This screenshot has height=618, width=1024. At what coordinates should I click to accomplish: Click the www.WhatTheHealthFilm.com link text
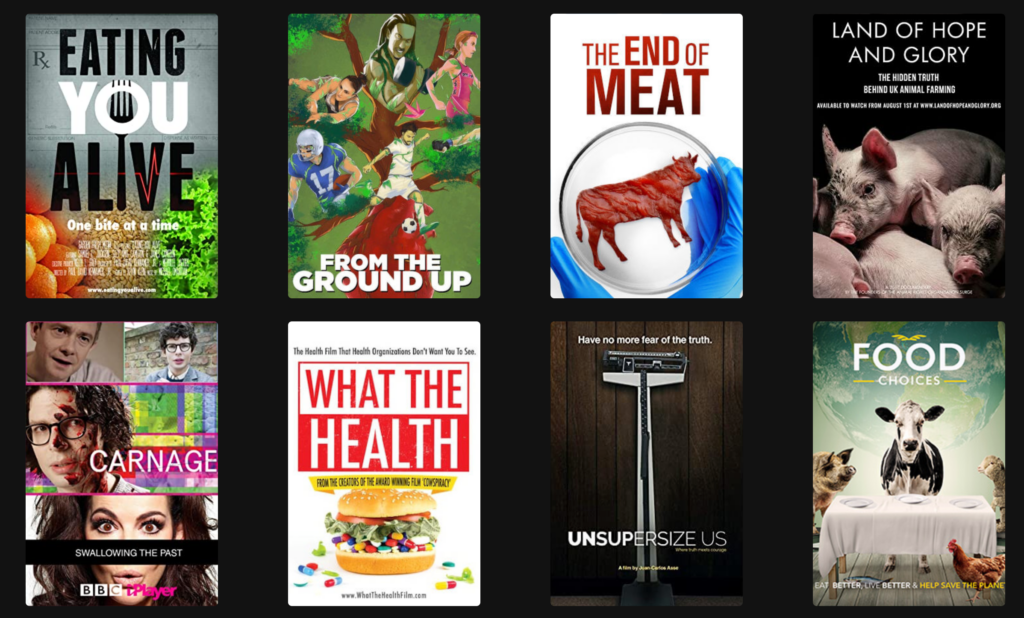pyautogui.click(x=383, y=595)
